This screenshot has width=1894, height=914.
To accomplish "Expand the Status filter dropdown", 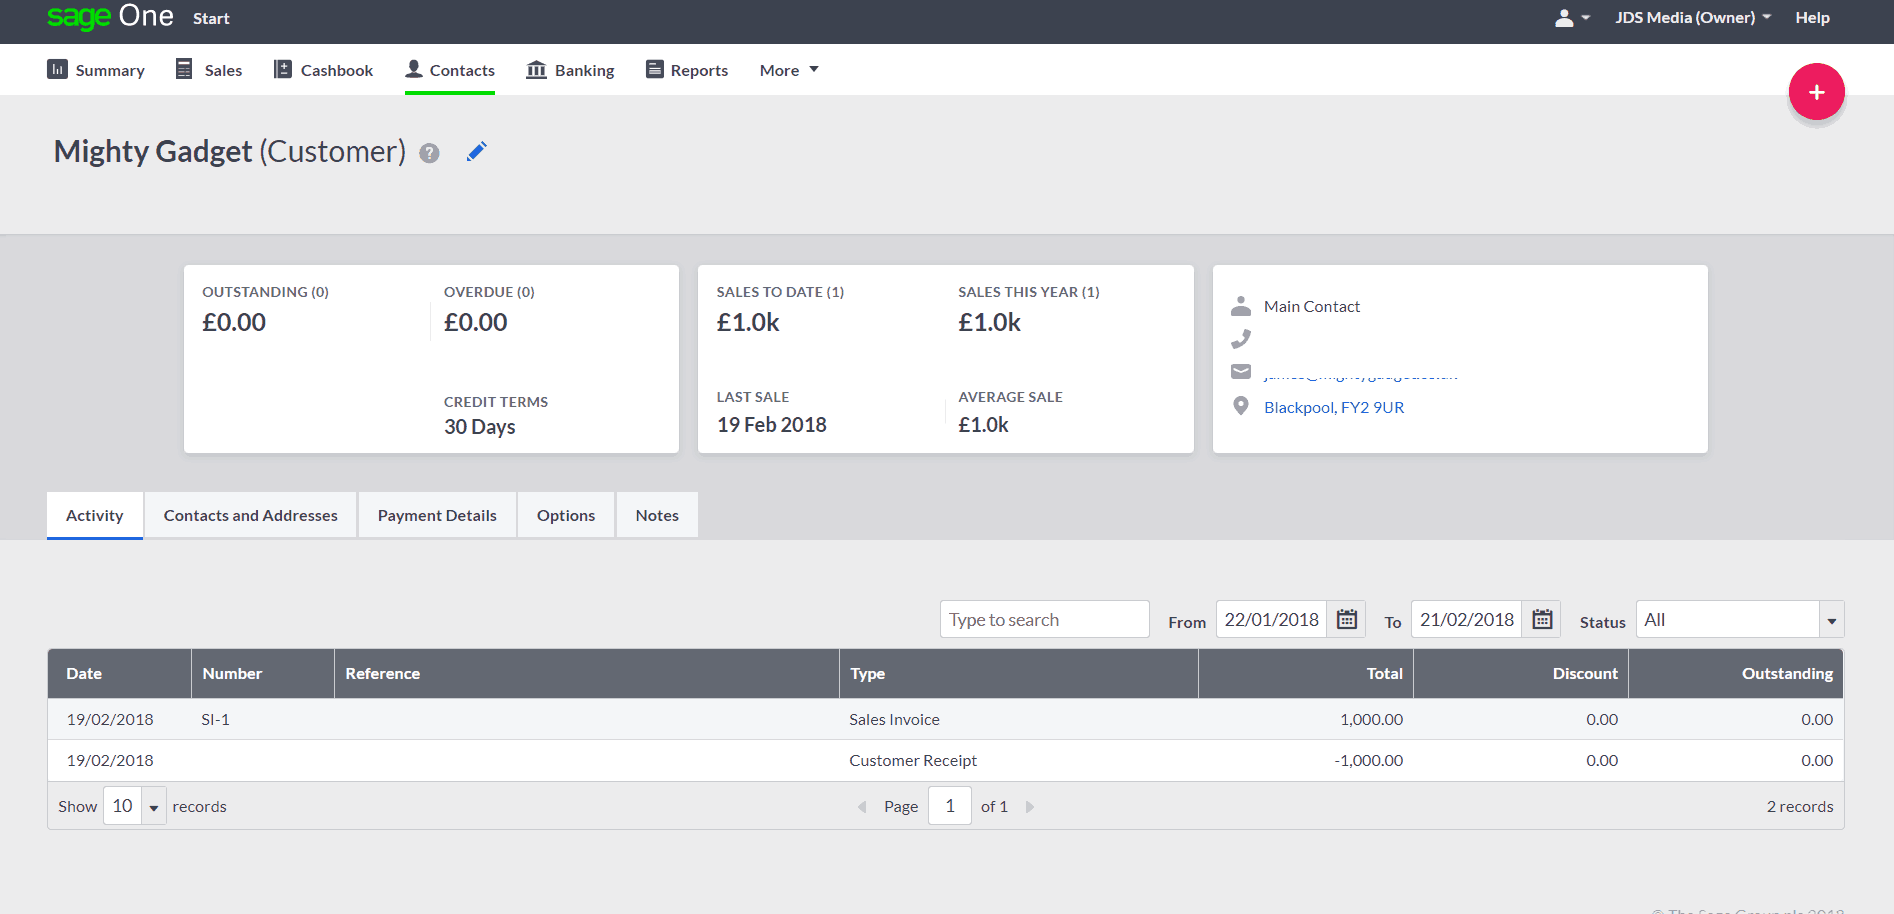I will pyautogui.click(x=1830, y=621).
